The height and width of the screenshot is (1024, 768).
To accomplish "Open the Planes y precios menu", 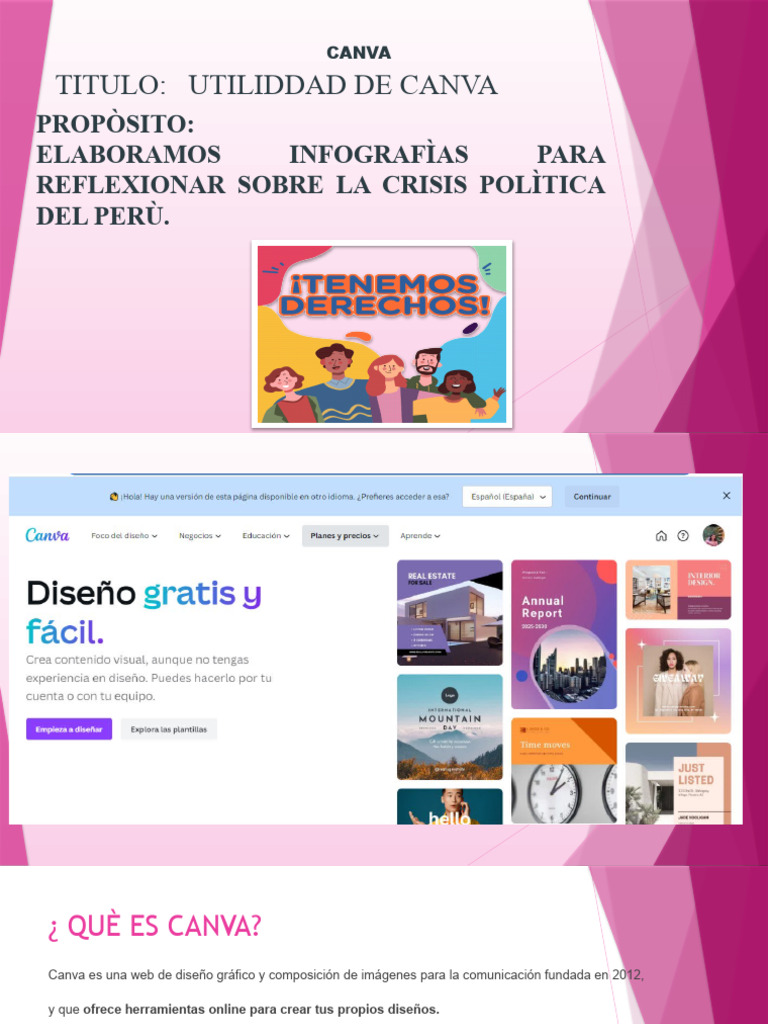I will tap(345, 536).
